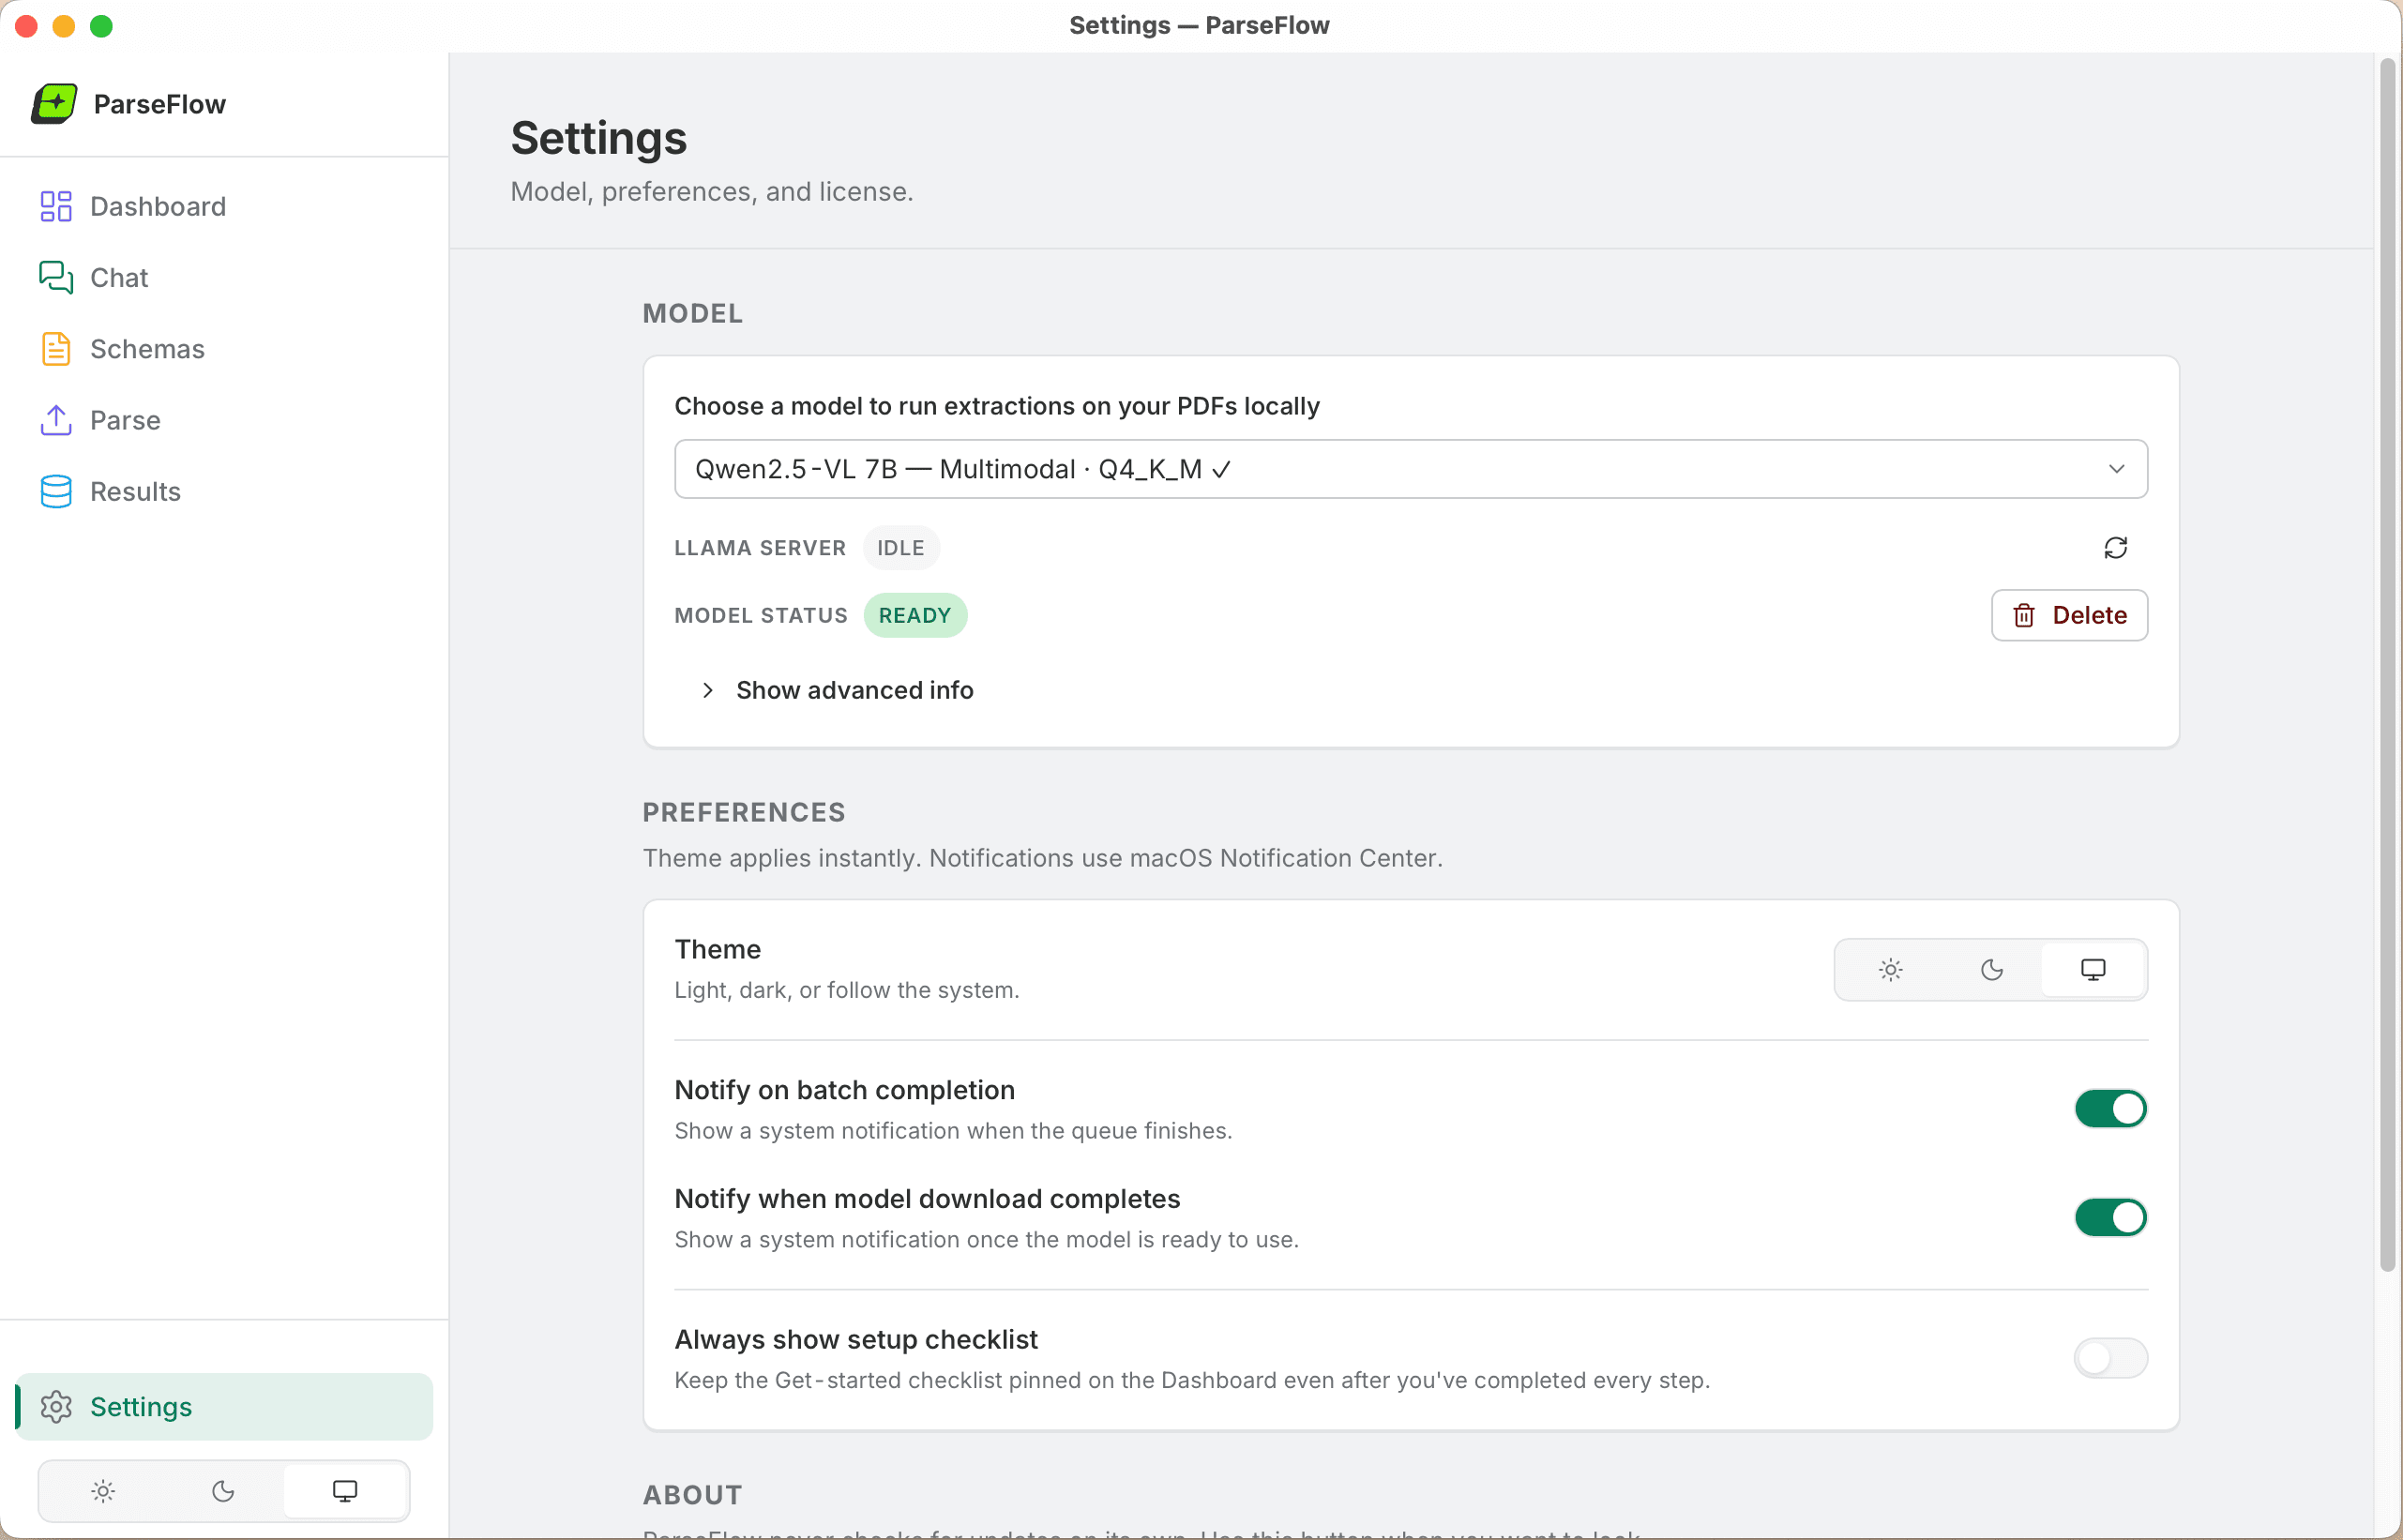Click the LLAMA SERVER label

[x=760, y=548]
